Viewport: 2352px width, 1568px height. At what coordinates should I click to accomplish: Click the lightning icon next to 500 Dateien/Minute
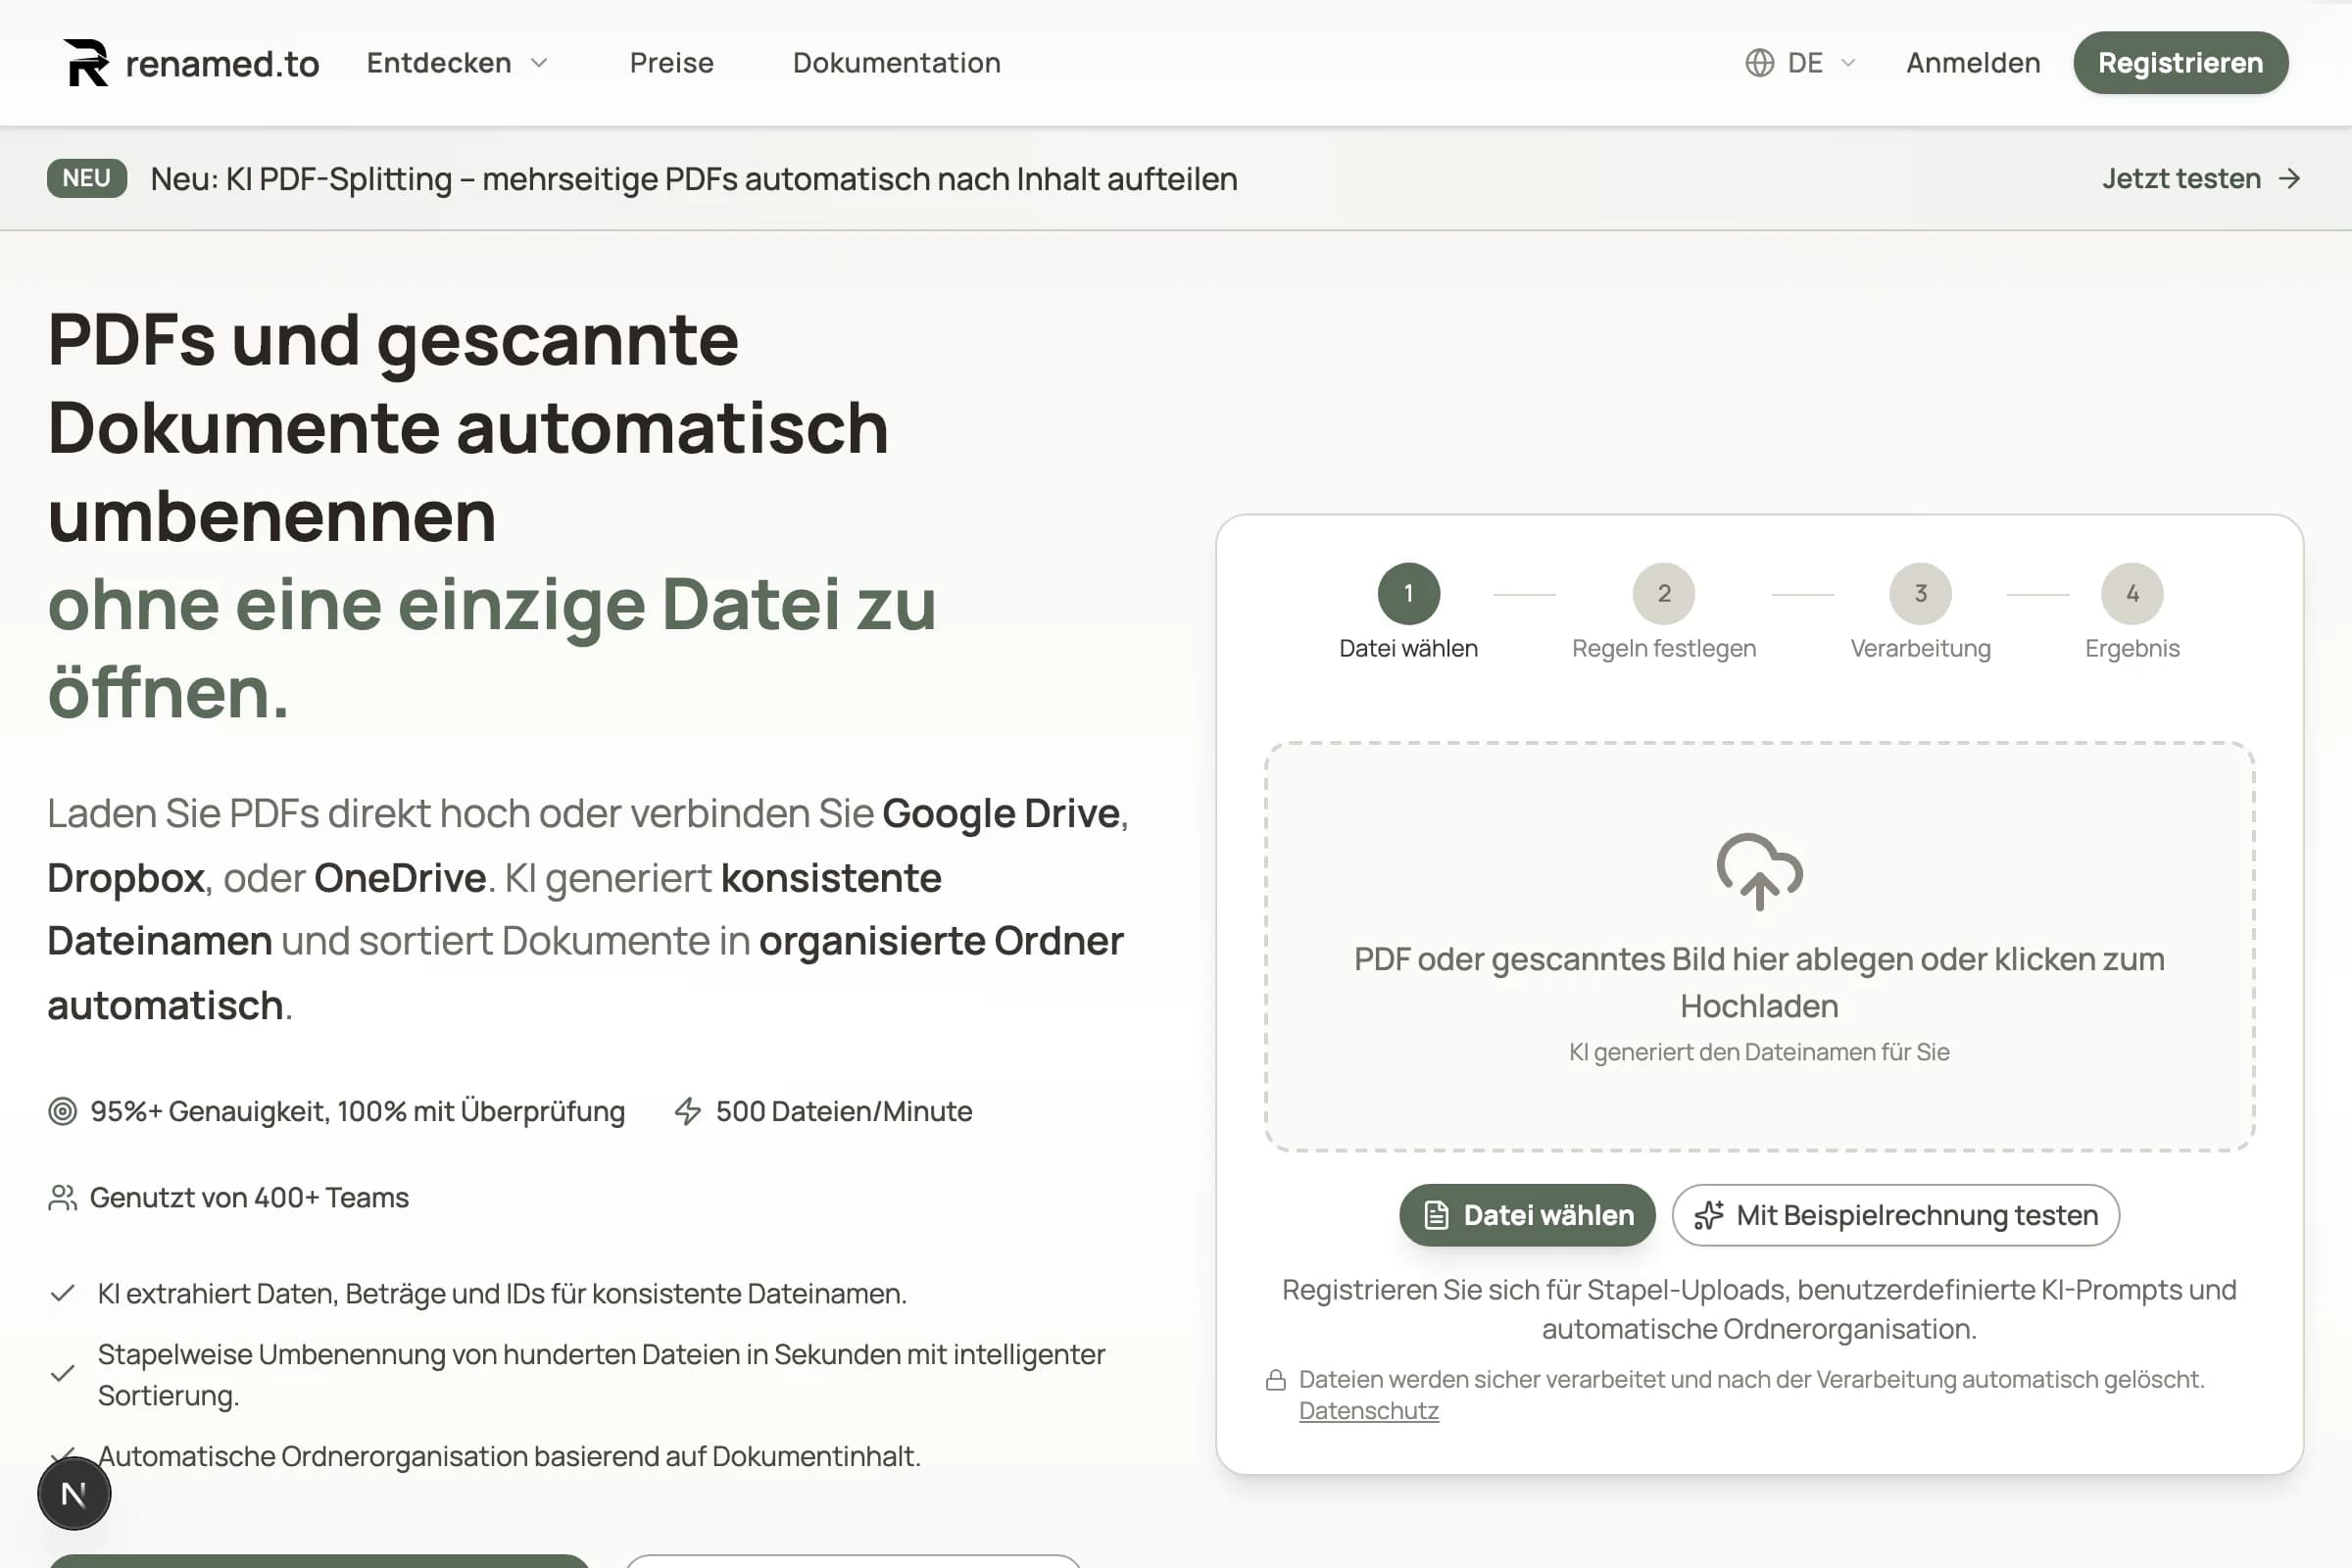688,1110
